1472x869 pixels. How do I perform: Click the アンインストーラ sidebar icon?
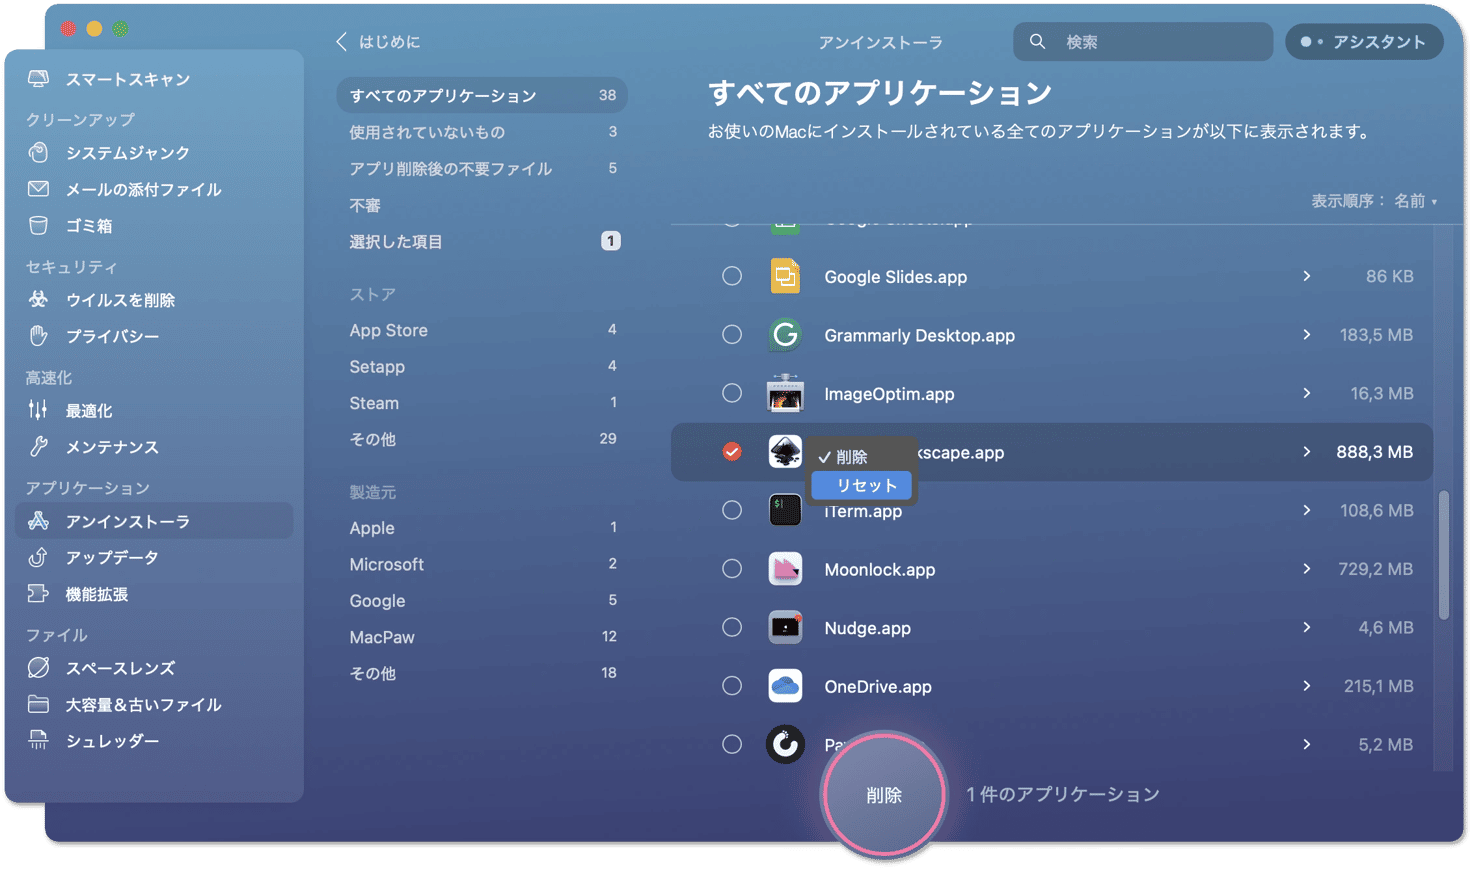pyautogui.click(x=38, y=521)
